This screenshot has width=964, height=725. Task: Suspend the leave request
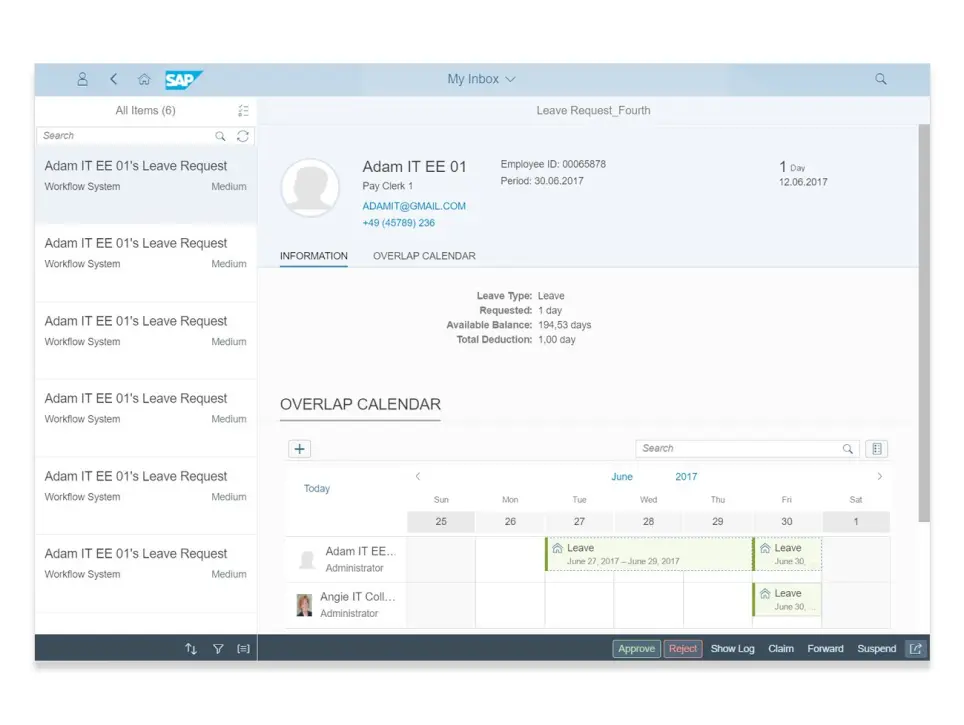point(877,649)
